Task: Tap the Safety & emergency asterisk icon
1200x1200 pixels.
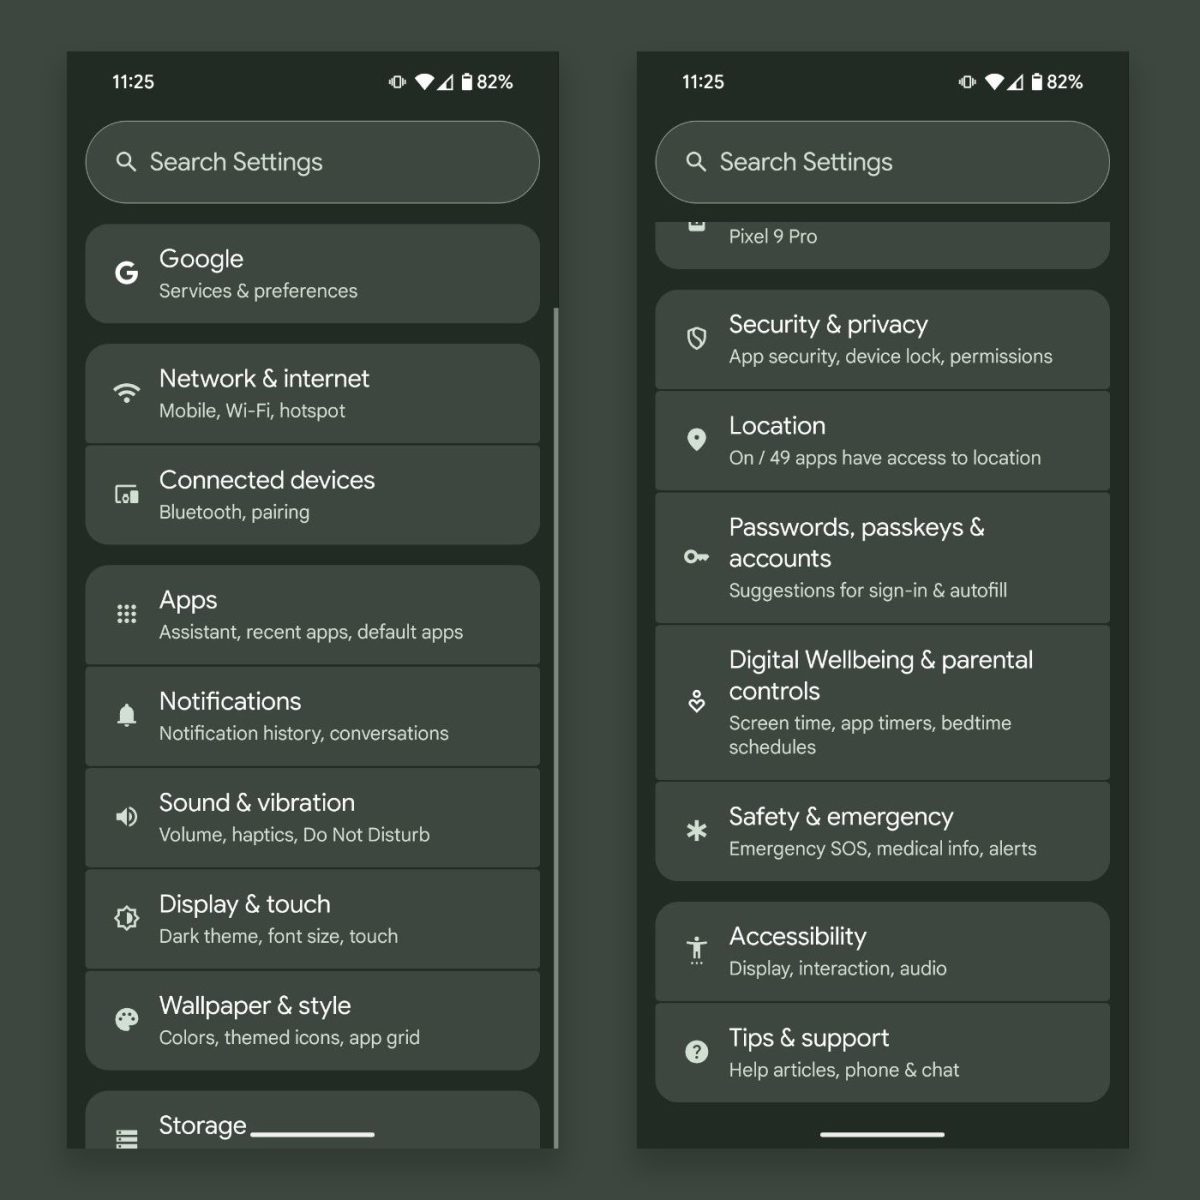Action: pyautogui.click(x=696, y=831)
